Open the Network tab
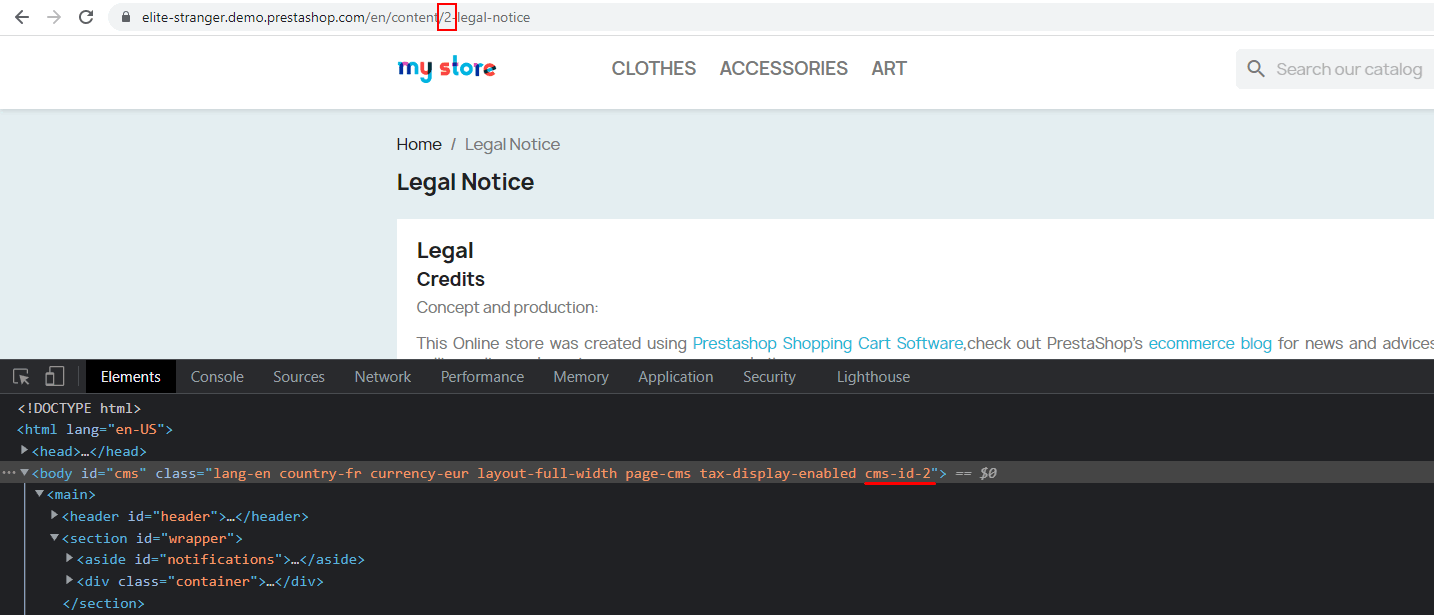 point(383,377)
